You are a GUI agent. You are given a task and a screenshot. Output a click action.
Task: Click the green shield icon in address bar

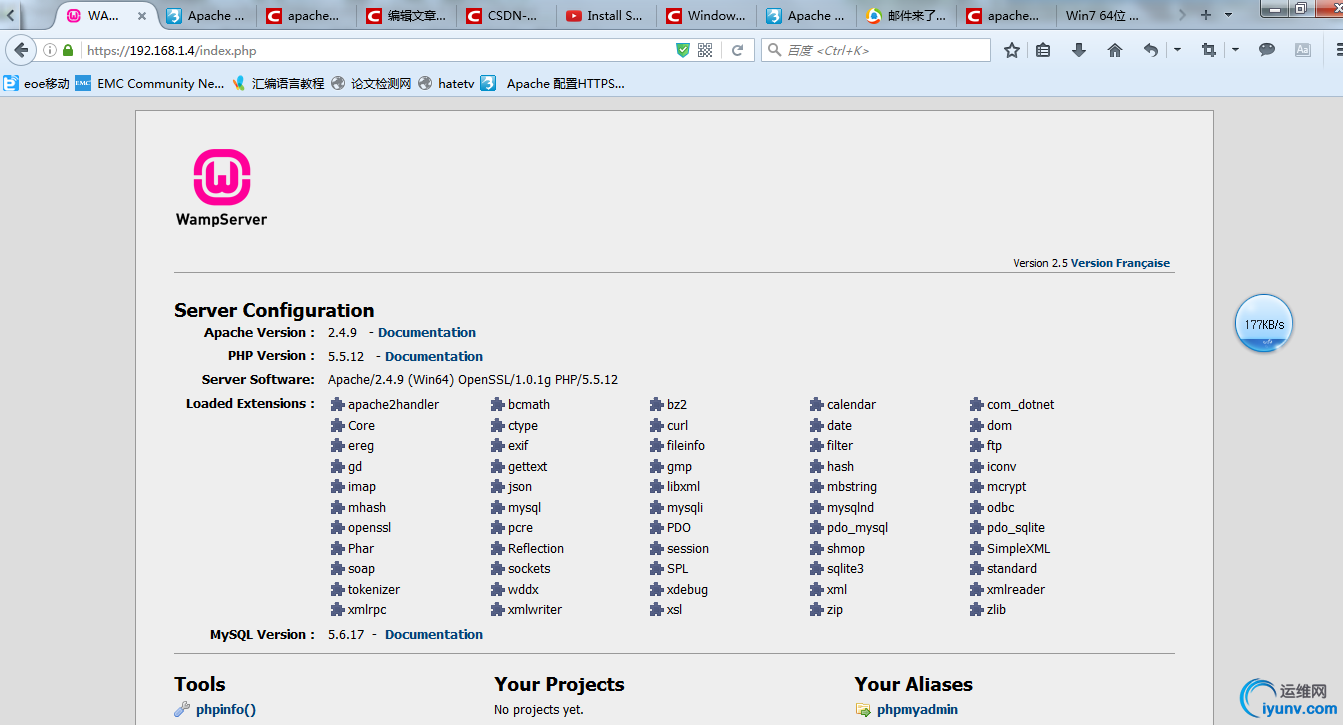click(683, 50)
